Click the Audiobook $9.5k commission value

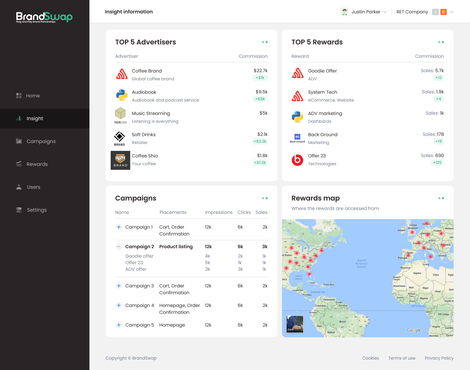coord(262,92)
